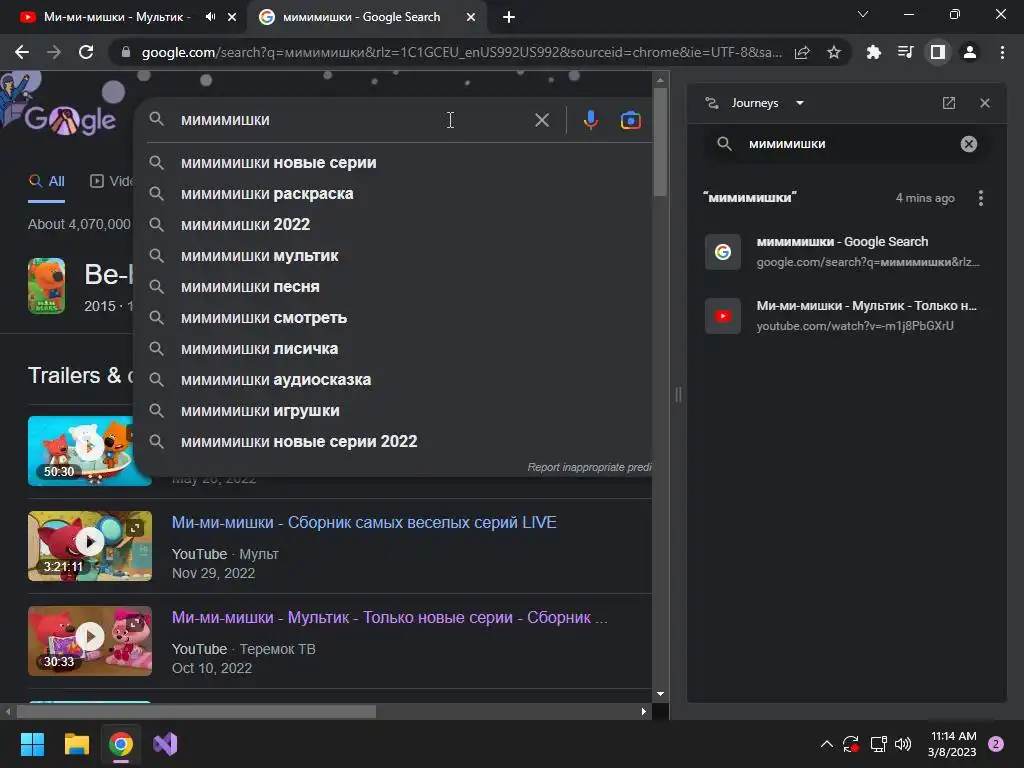Select the All results tab

coord(46,182)
